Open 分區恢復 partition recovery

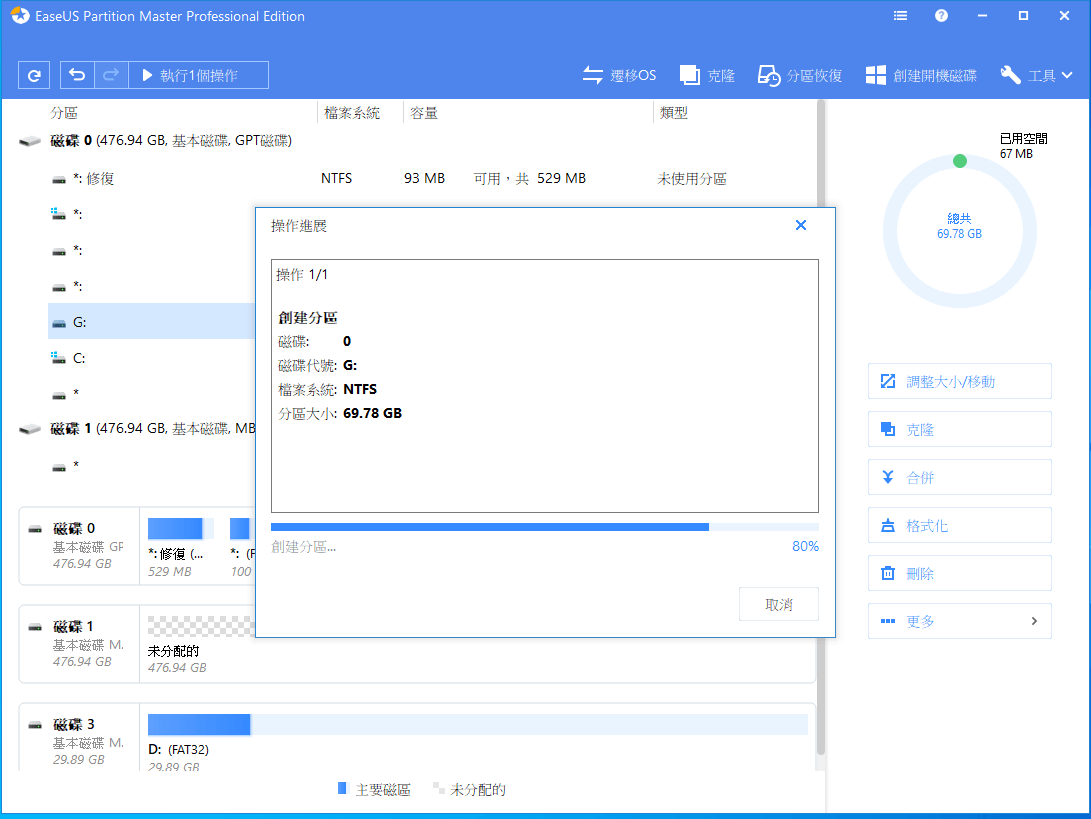tap(799, 75)
